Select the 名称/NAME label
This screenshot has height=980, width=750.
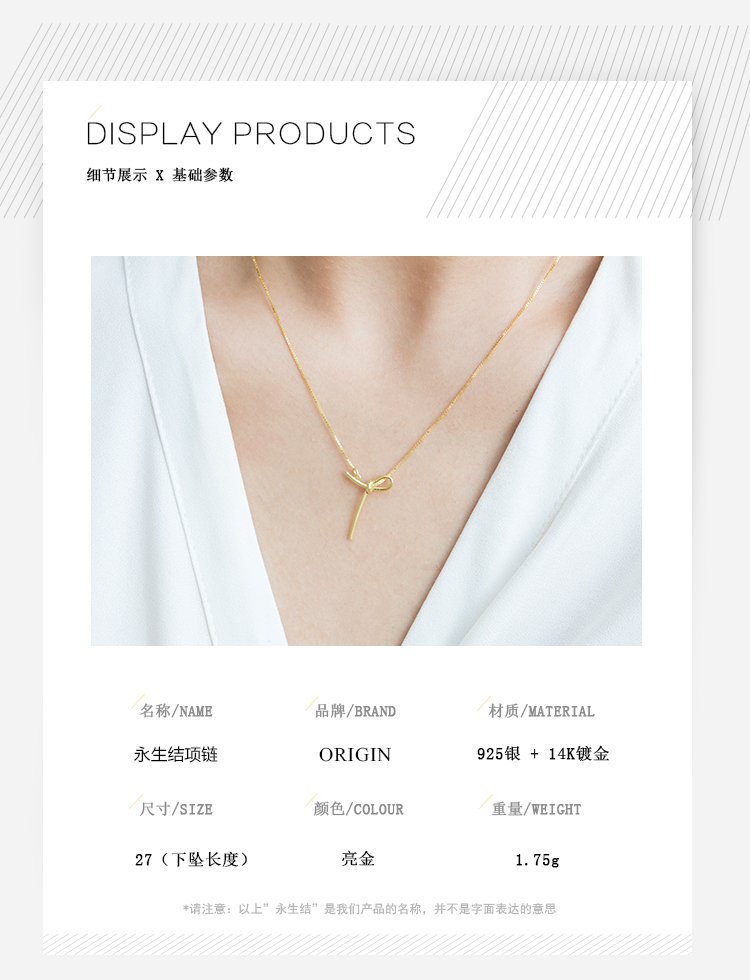[x=176, y=711]
